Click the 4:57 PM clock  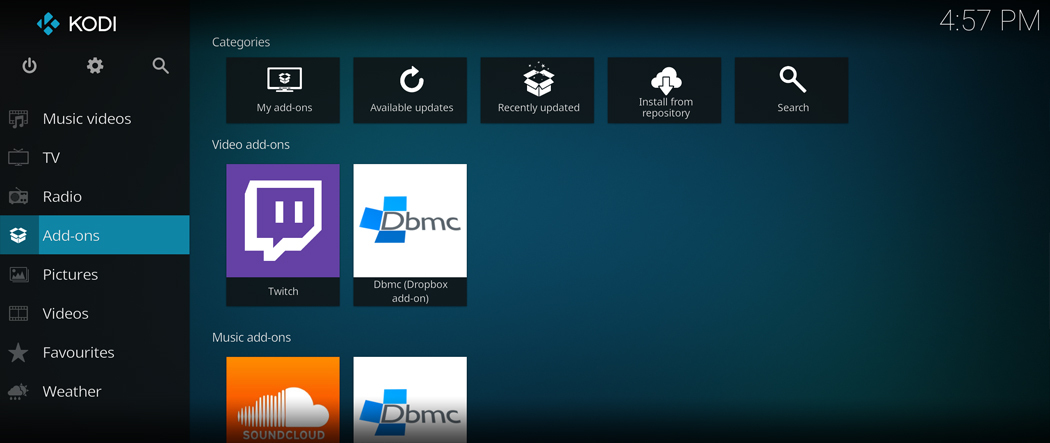coord(990,21)
